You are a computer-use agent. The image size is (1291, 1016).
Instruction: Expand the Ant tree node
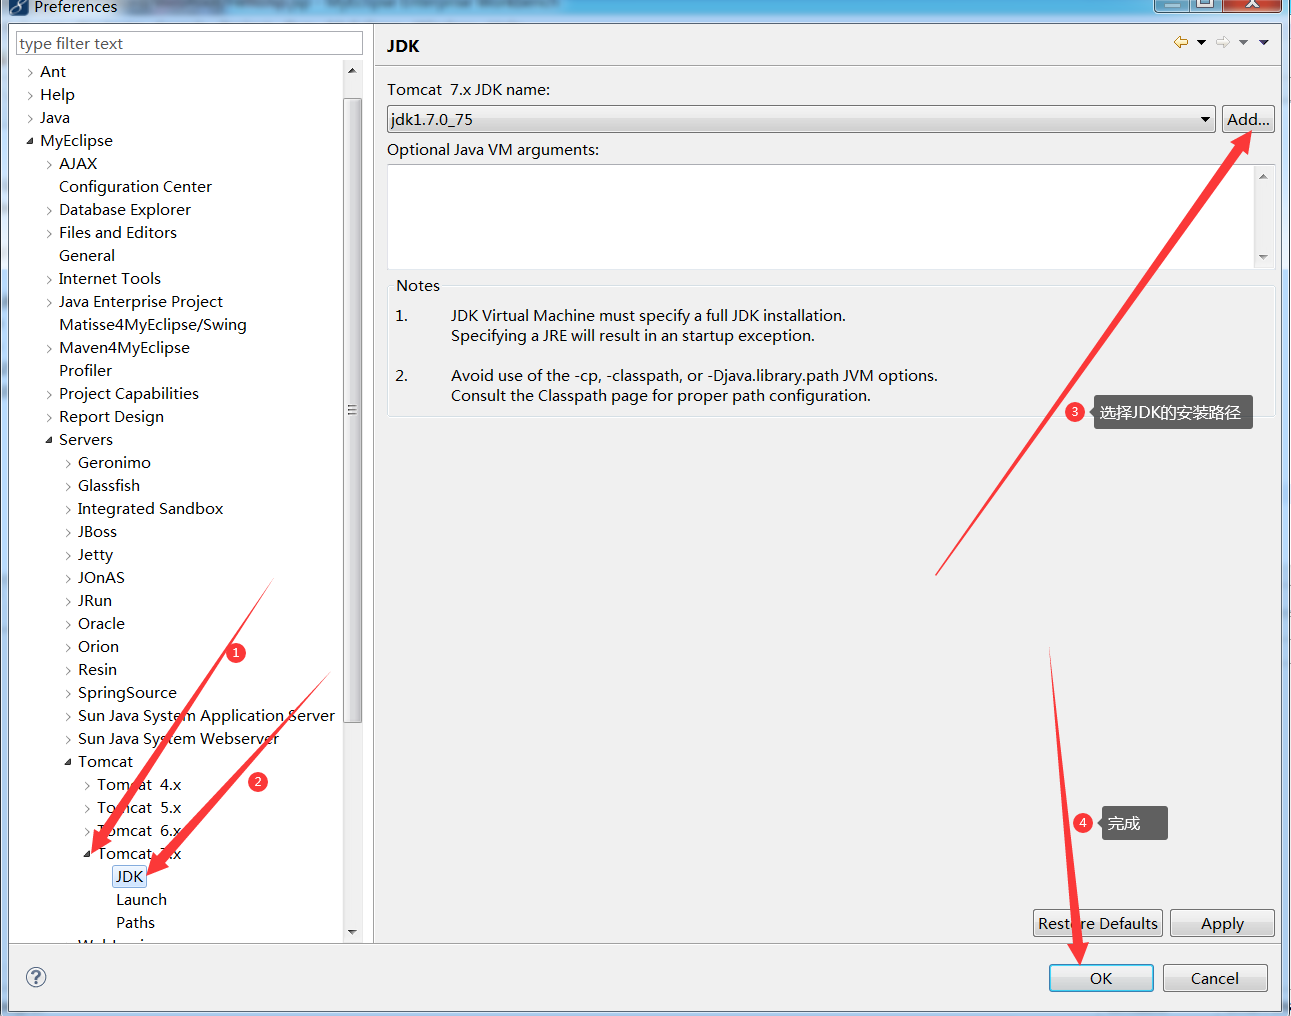30,72
